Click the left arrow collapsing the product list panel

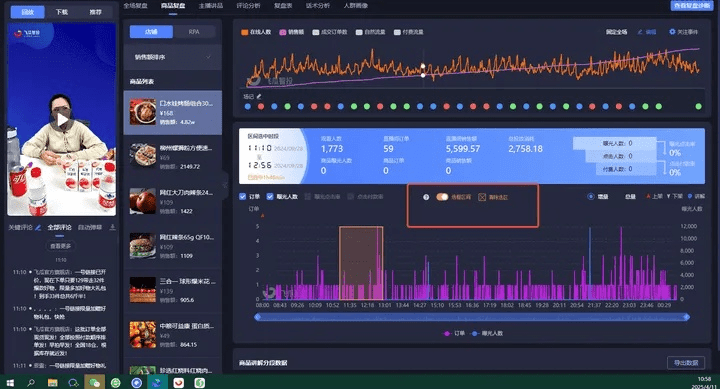pos(225,185)
